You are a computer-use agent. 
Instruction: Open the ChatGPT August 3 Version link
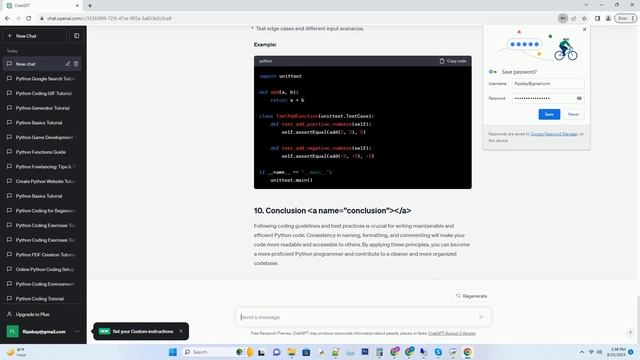(x=452, y=333)
